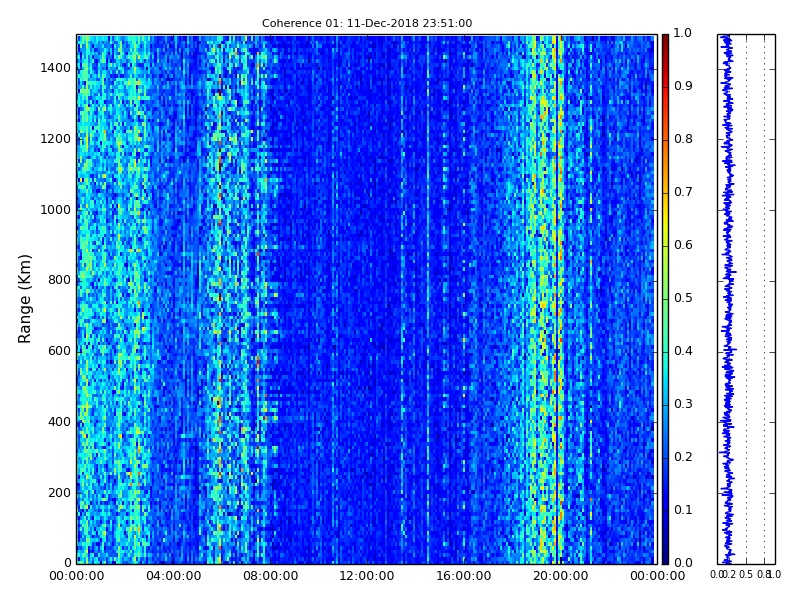Screen dimensions: 800x600
Task: Click the y-axis tick label '400'
Action: 59,422
